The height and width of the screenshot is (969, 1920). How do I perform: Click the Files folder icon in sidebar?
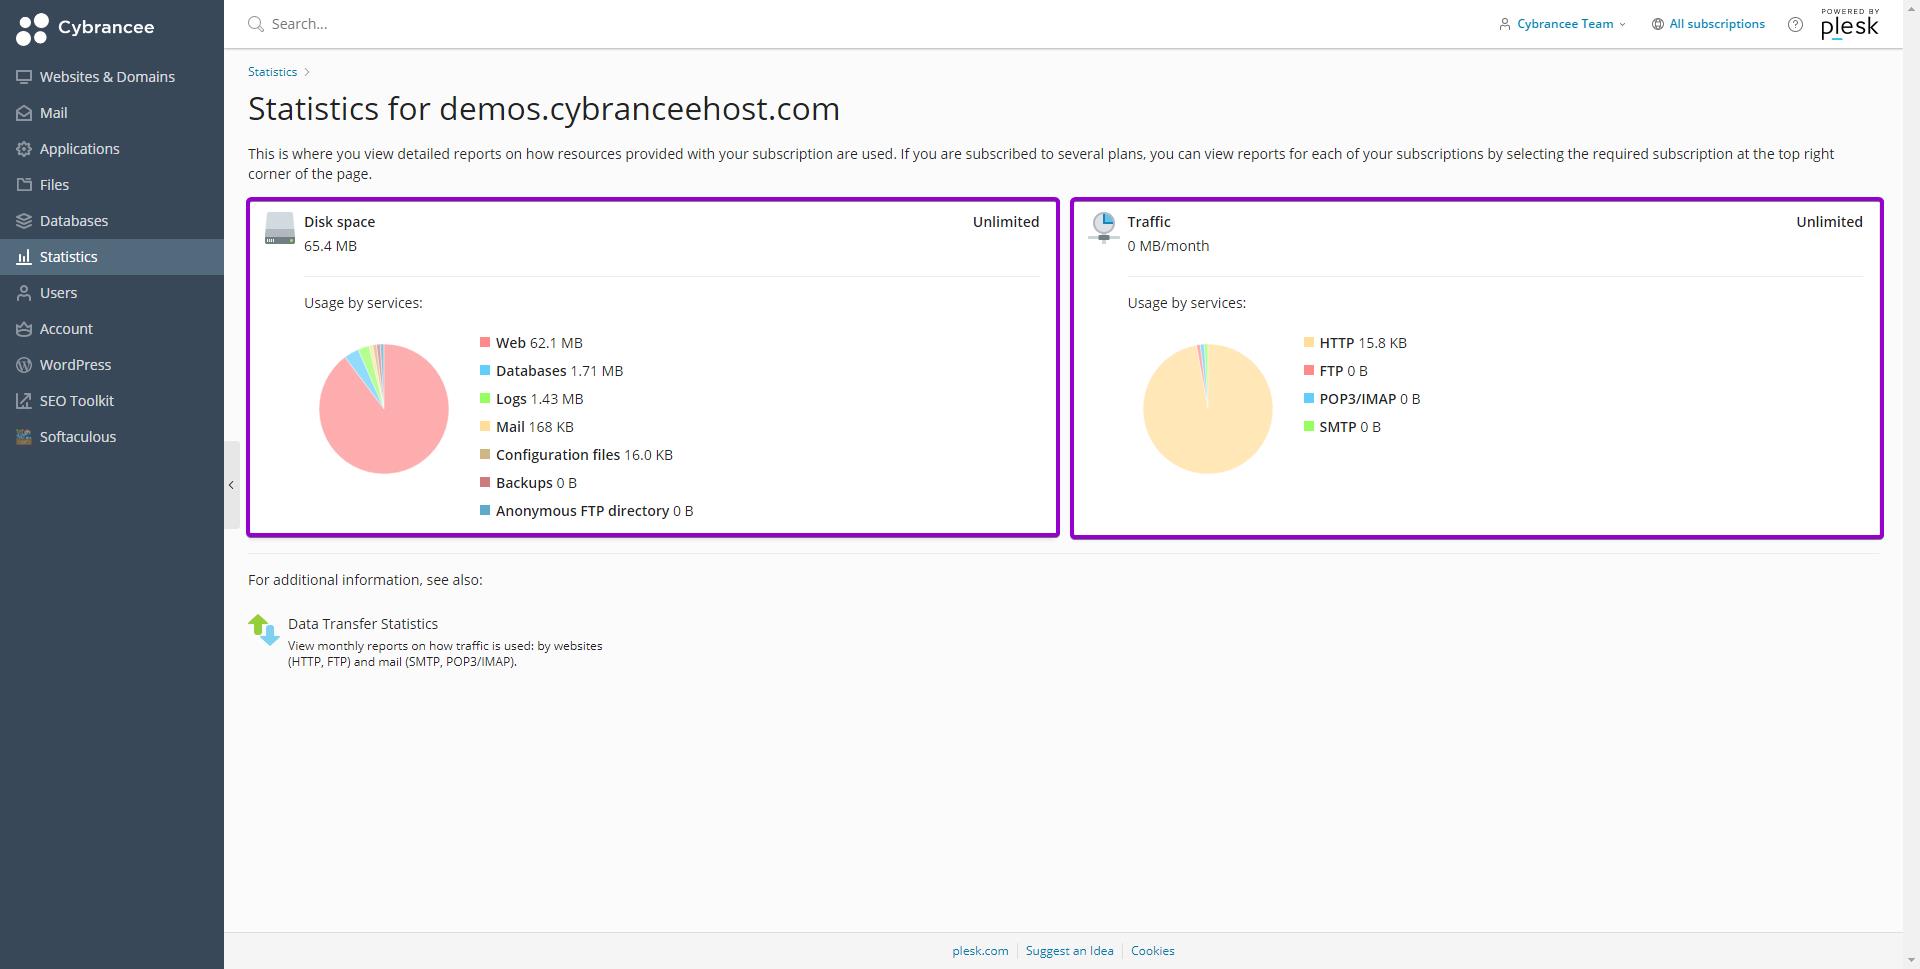24,185
